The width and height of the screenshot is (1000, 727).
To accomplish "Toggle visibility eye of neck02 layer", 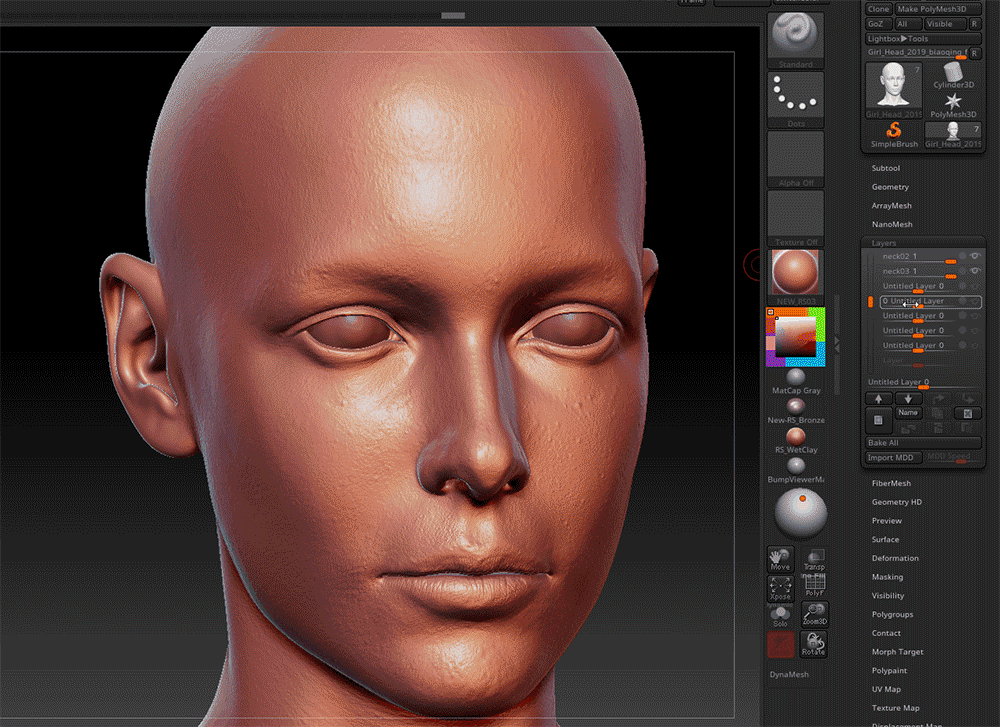I will point(974,256).
